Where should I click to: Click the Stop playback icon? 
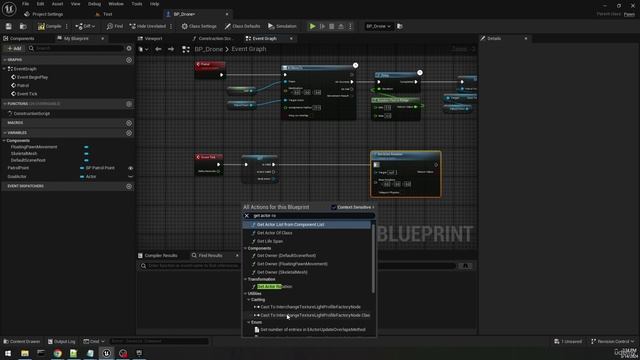[332, 26]
